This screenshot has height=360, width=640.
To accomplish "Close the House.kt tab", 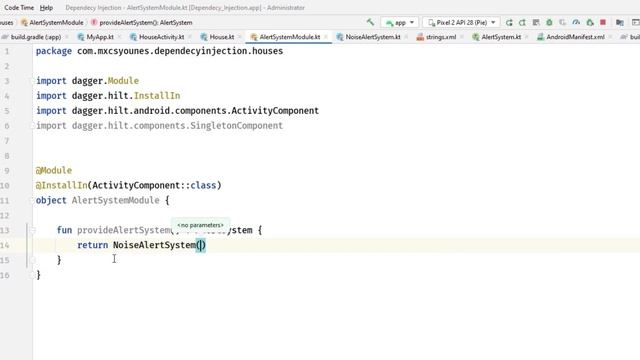I will click(240, 37).
